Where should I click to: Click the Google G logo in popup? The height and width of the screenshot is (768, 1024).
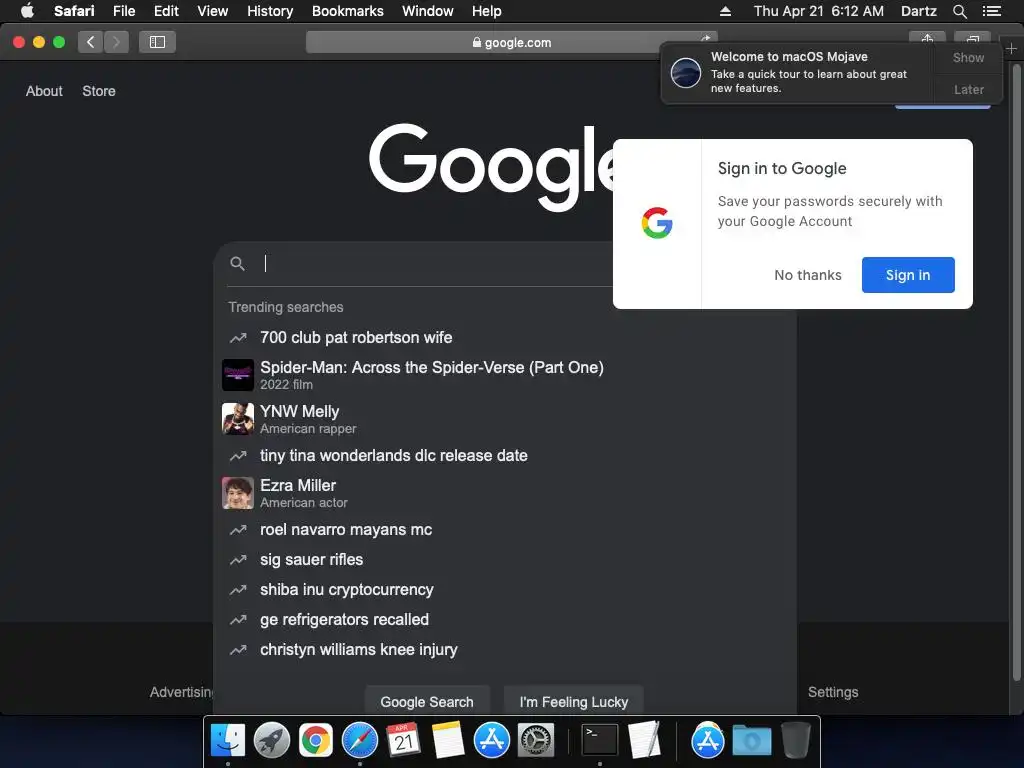coord(657,223)
